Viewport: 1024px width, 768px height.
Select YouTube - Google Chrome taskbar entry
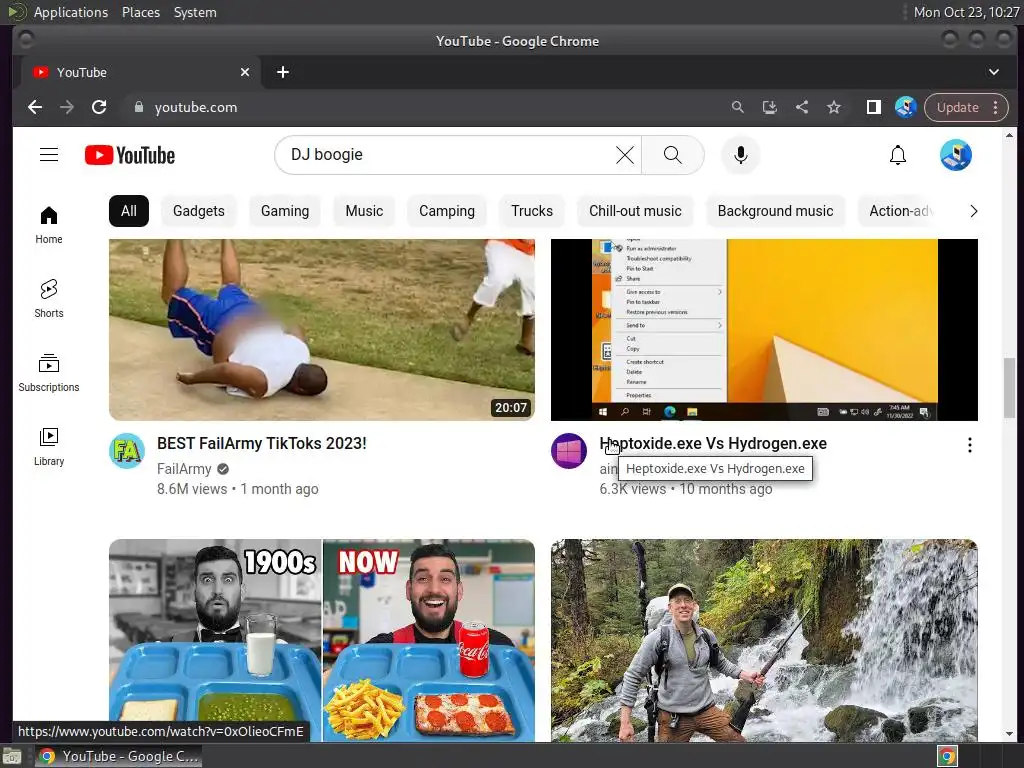pyautogui.click(x=118, y=756)
